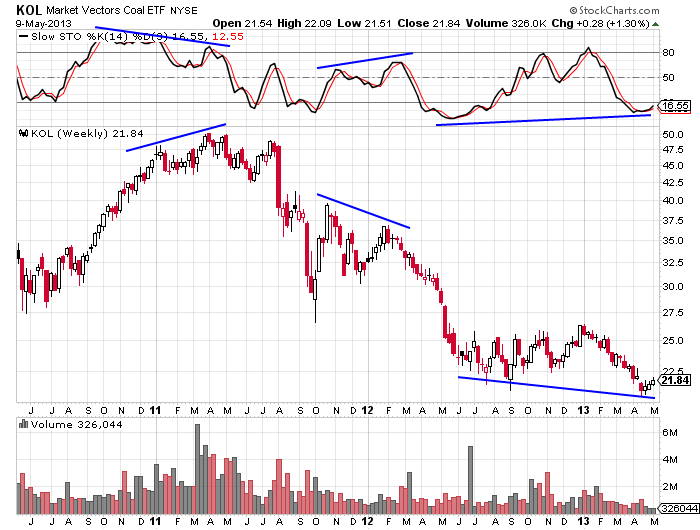
Task: Click the 326044 volume value tag
Action: coord(678,509)
